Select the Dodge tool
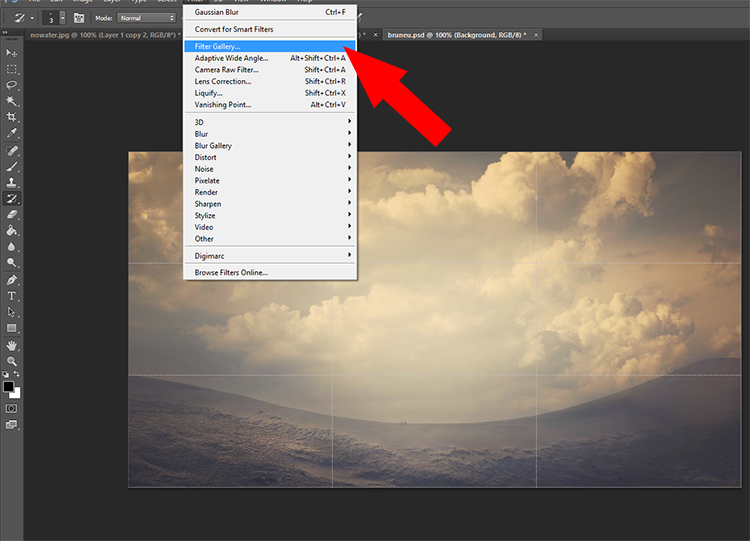This screenshot has width=750, height=541. 11,262
